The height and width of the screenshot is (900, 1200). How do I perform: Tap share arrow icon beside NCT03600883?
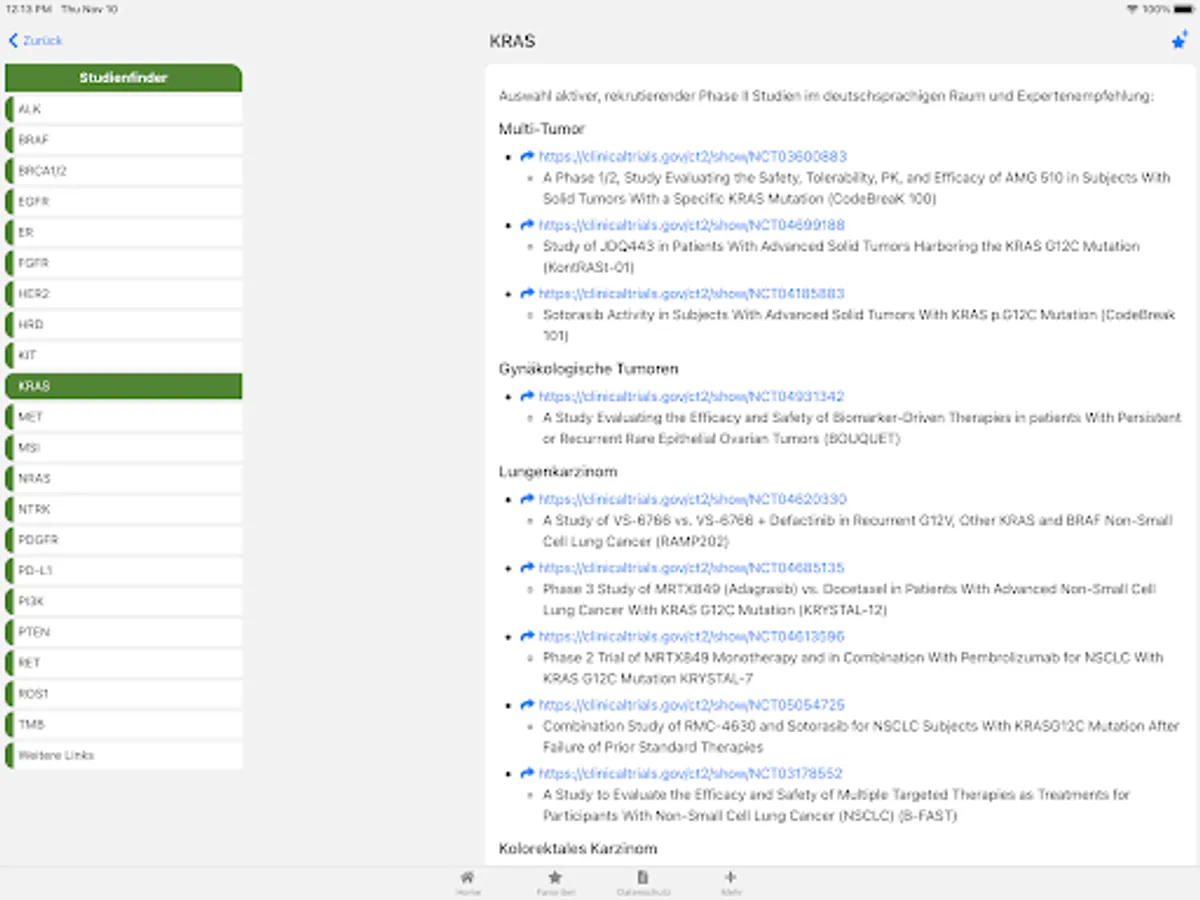coord(527,157)
